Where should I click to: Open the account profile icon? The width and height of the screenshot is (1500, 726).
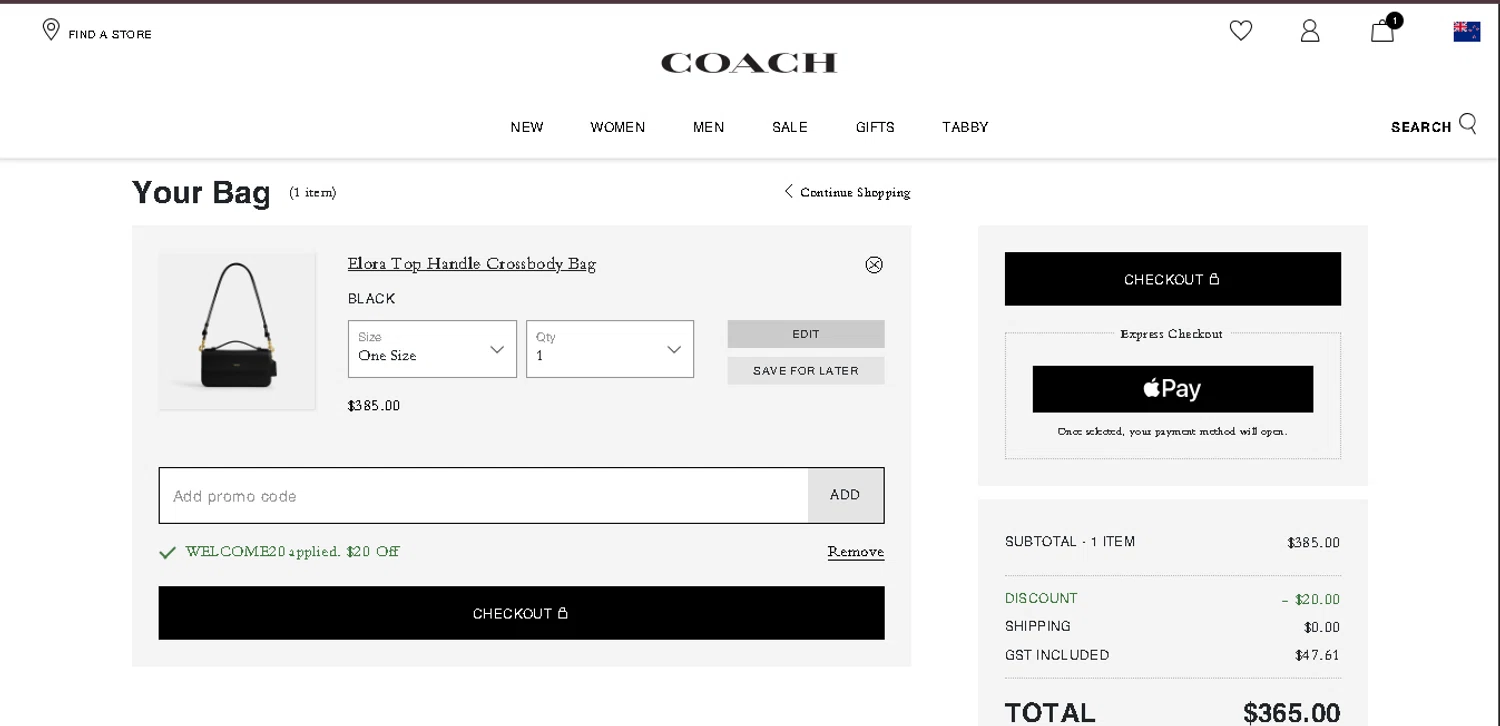point(1310,31)
